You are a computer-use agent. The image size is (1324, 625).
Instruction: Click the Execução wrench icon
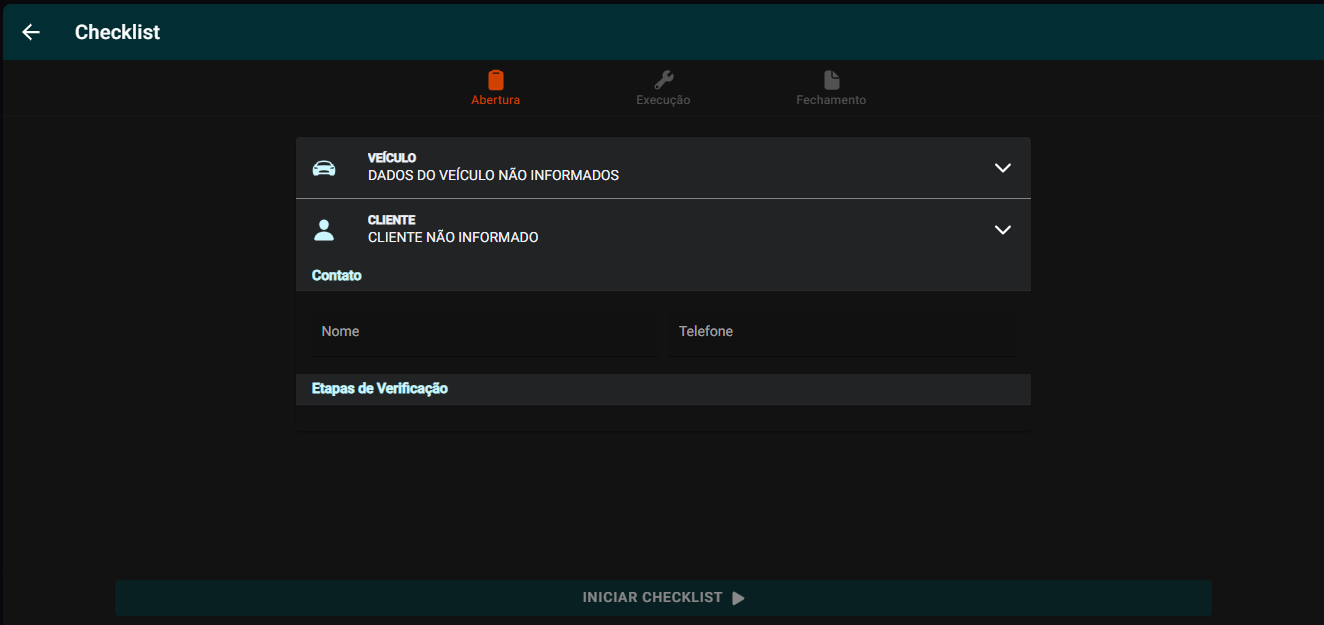663,80
